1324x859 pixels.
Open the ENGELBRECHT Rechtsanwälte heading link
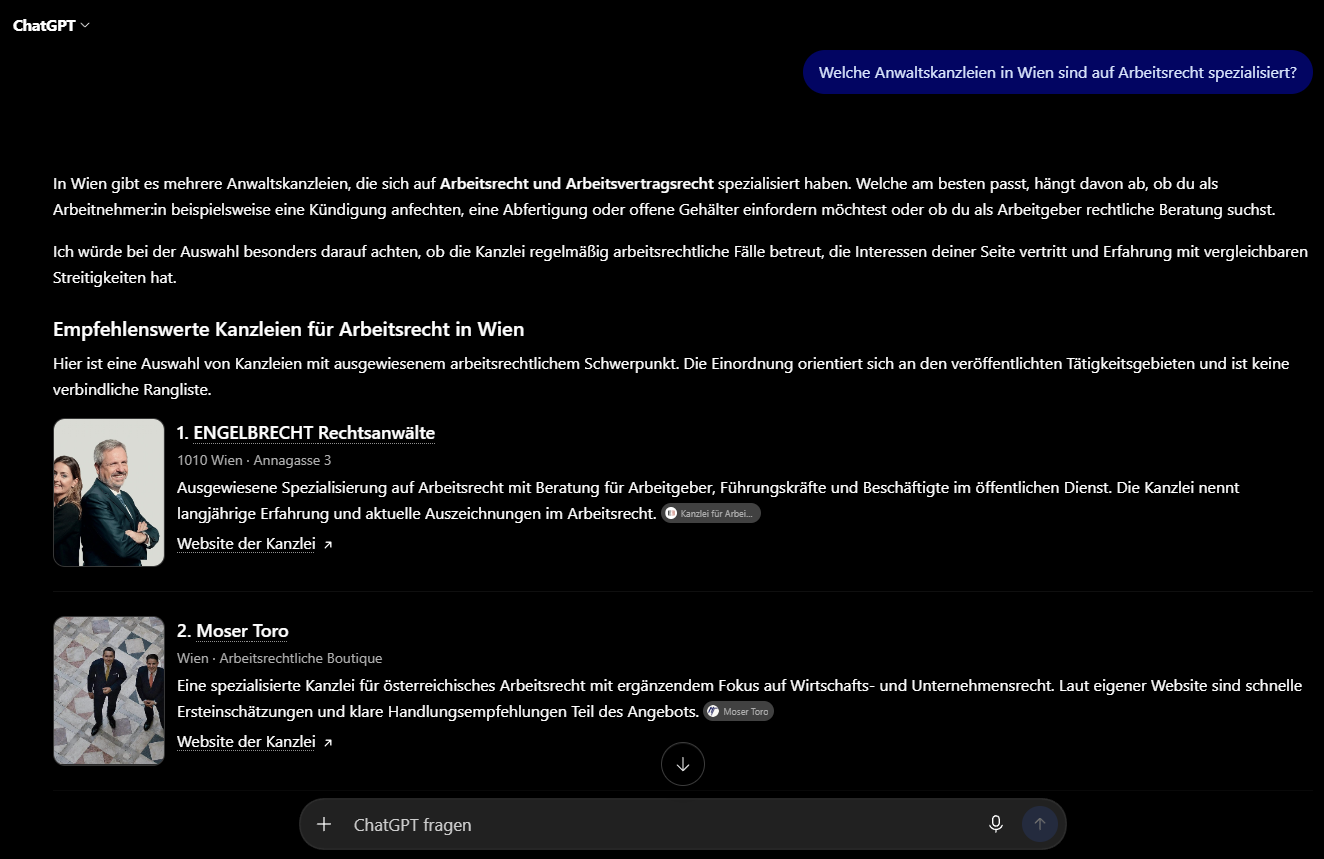pos(314,433)
